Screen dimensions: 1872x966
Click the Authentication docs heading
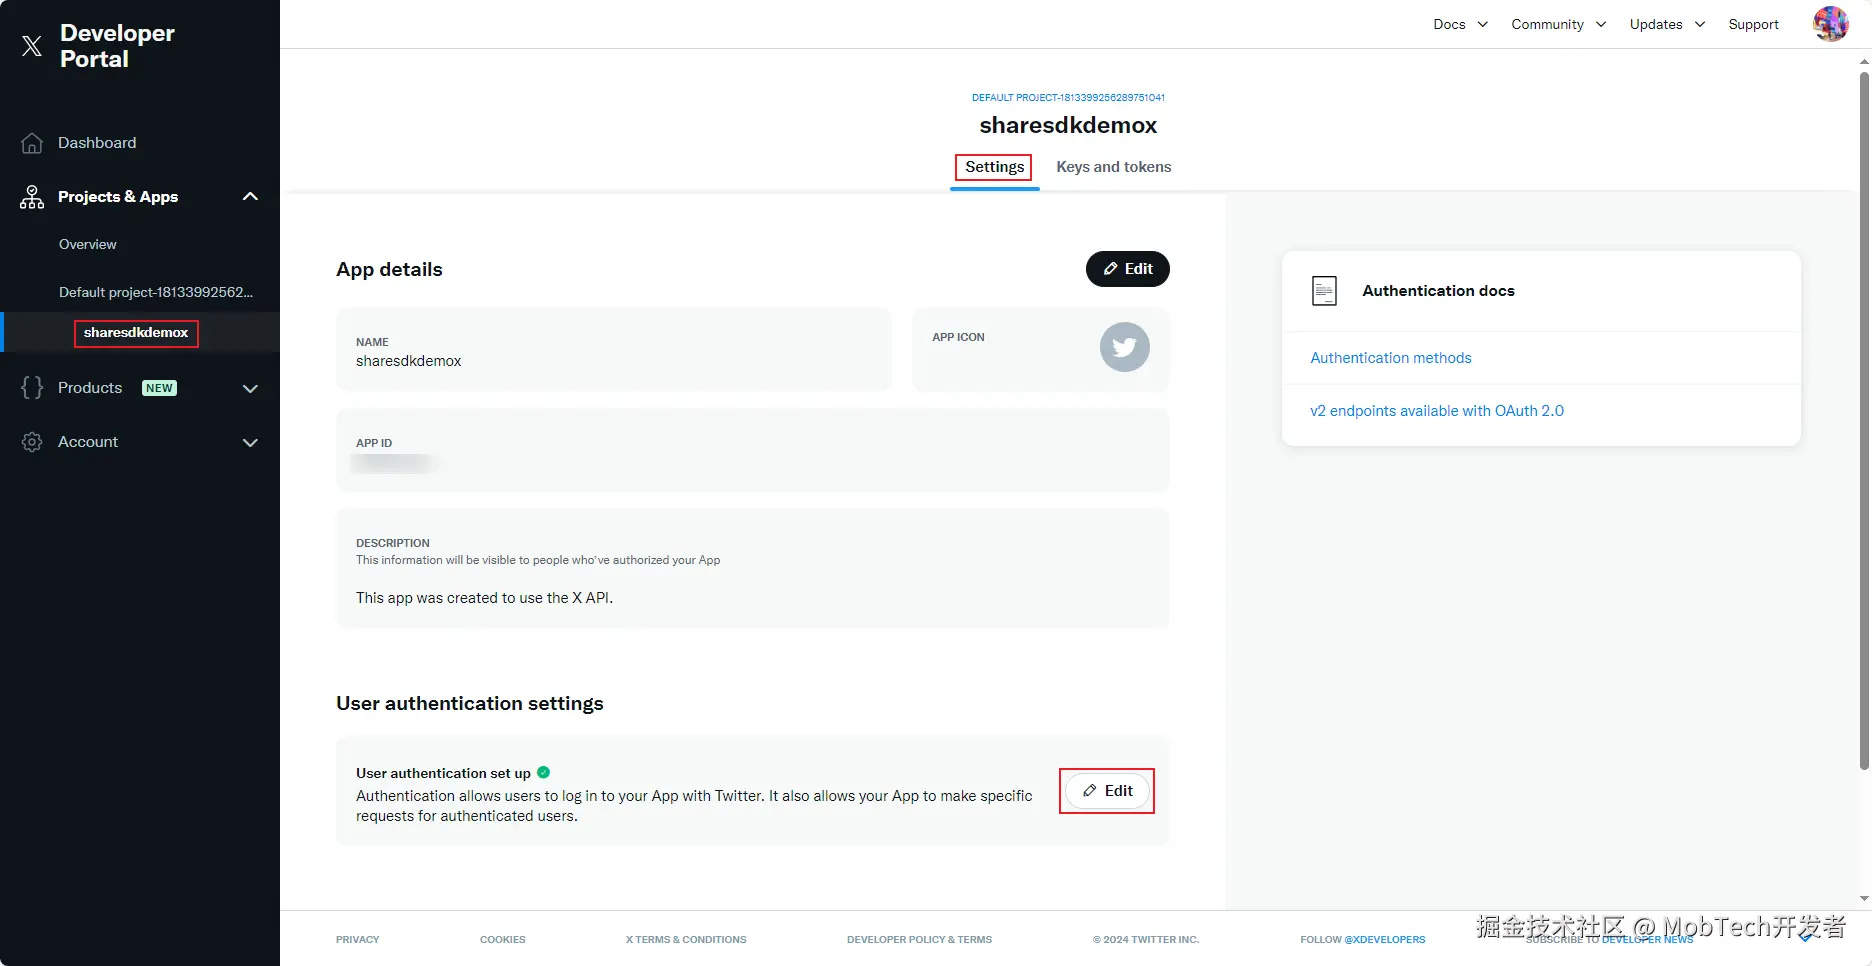pyautogui.click(x=1438, y=291)
